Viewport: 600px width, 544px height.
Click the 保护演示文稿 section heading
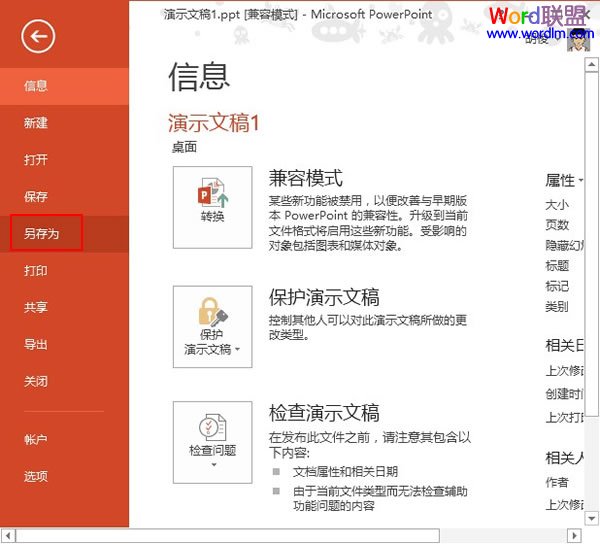point(324,297)
